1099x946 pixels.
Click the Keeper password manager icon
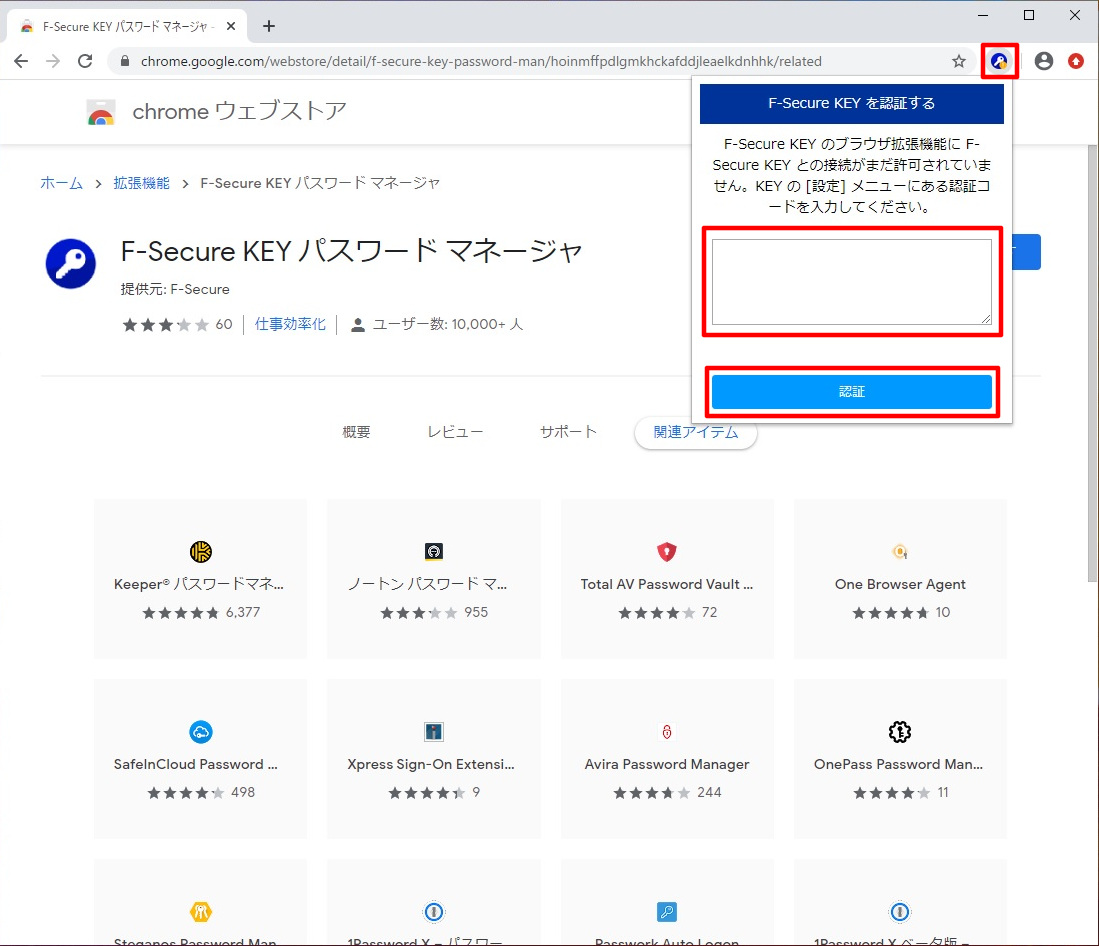tap(200, 552)
